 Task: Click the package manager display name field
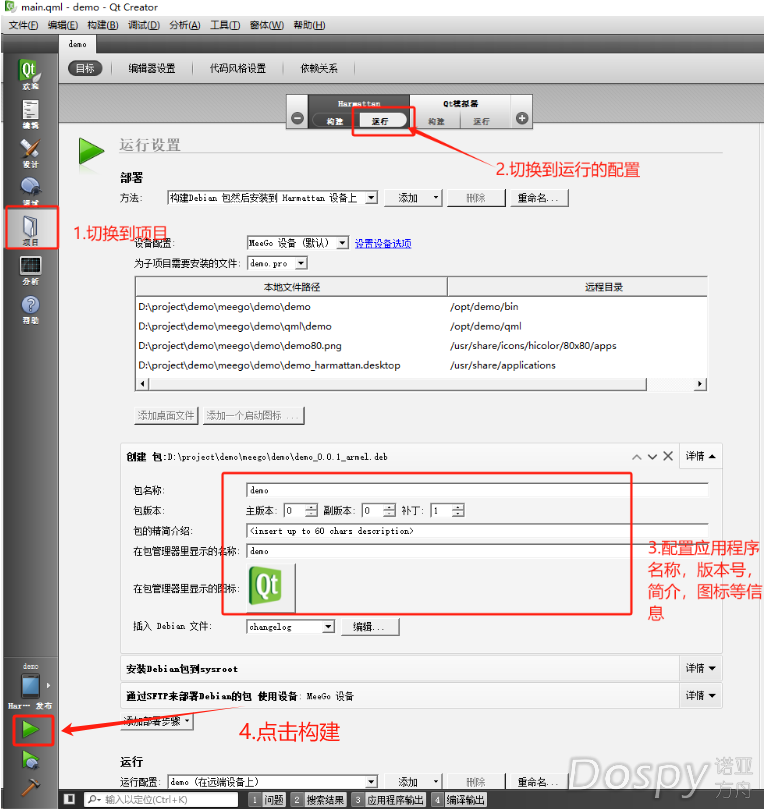click(x=477, y=551)
